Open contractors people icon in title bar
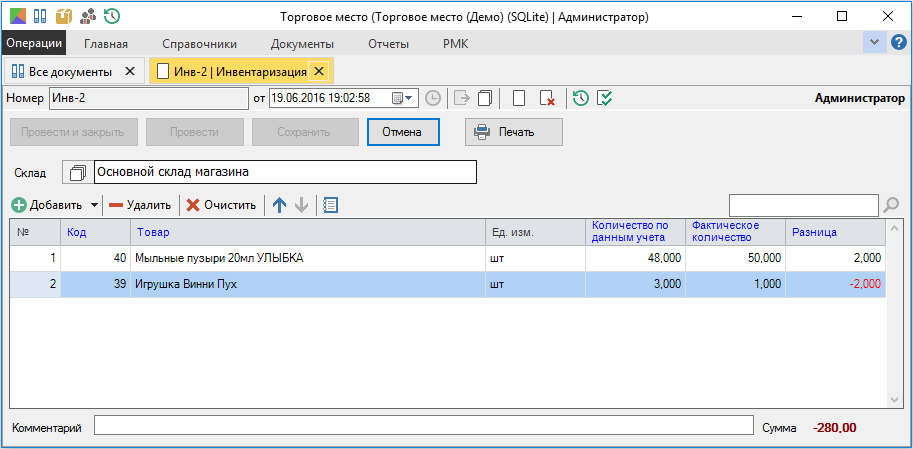This screenshot has height=449, width=913. point(88,16)
